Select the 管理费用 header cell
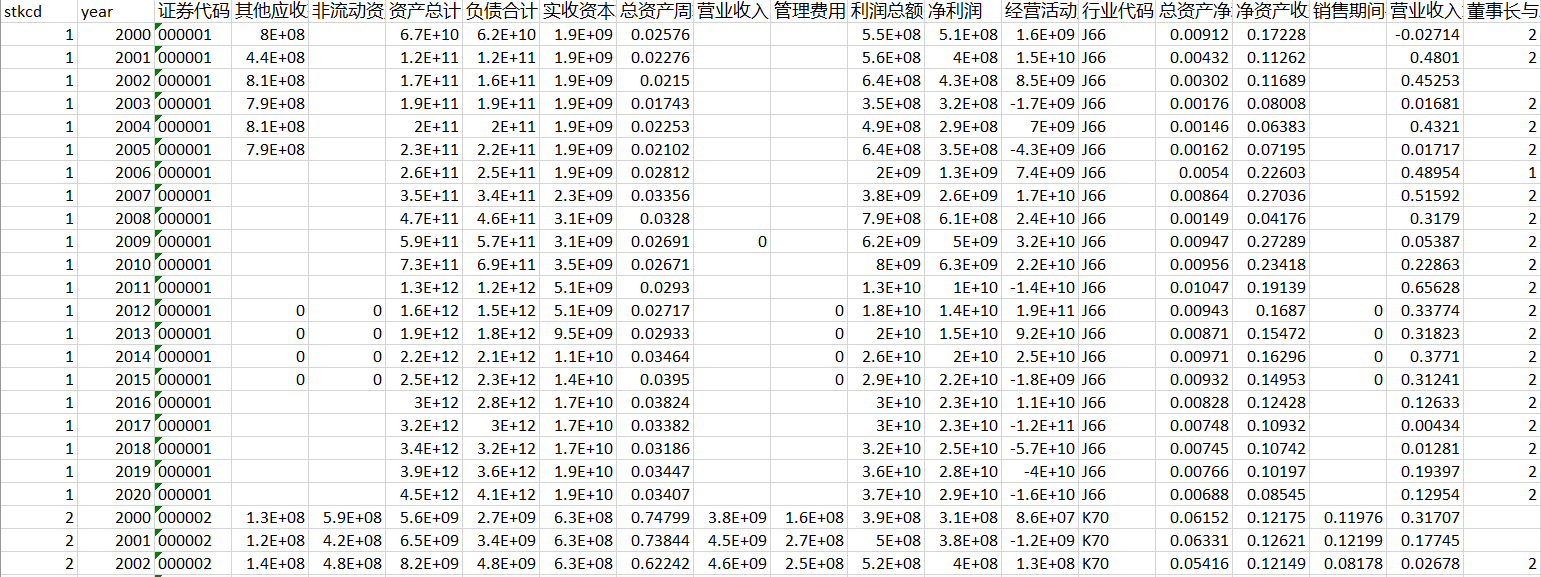 pyautogui.click(x=809, y=12)
